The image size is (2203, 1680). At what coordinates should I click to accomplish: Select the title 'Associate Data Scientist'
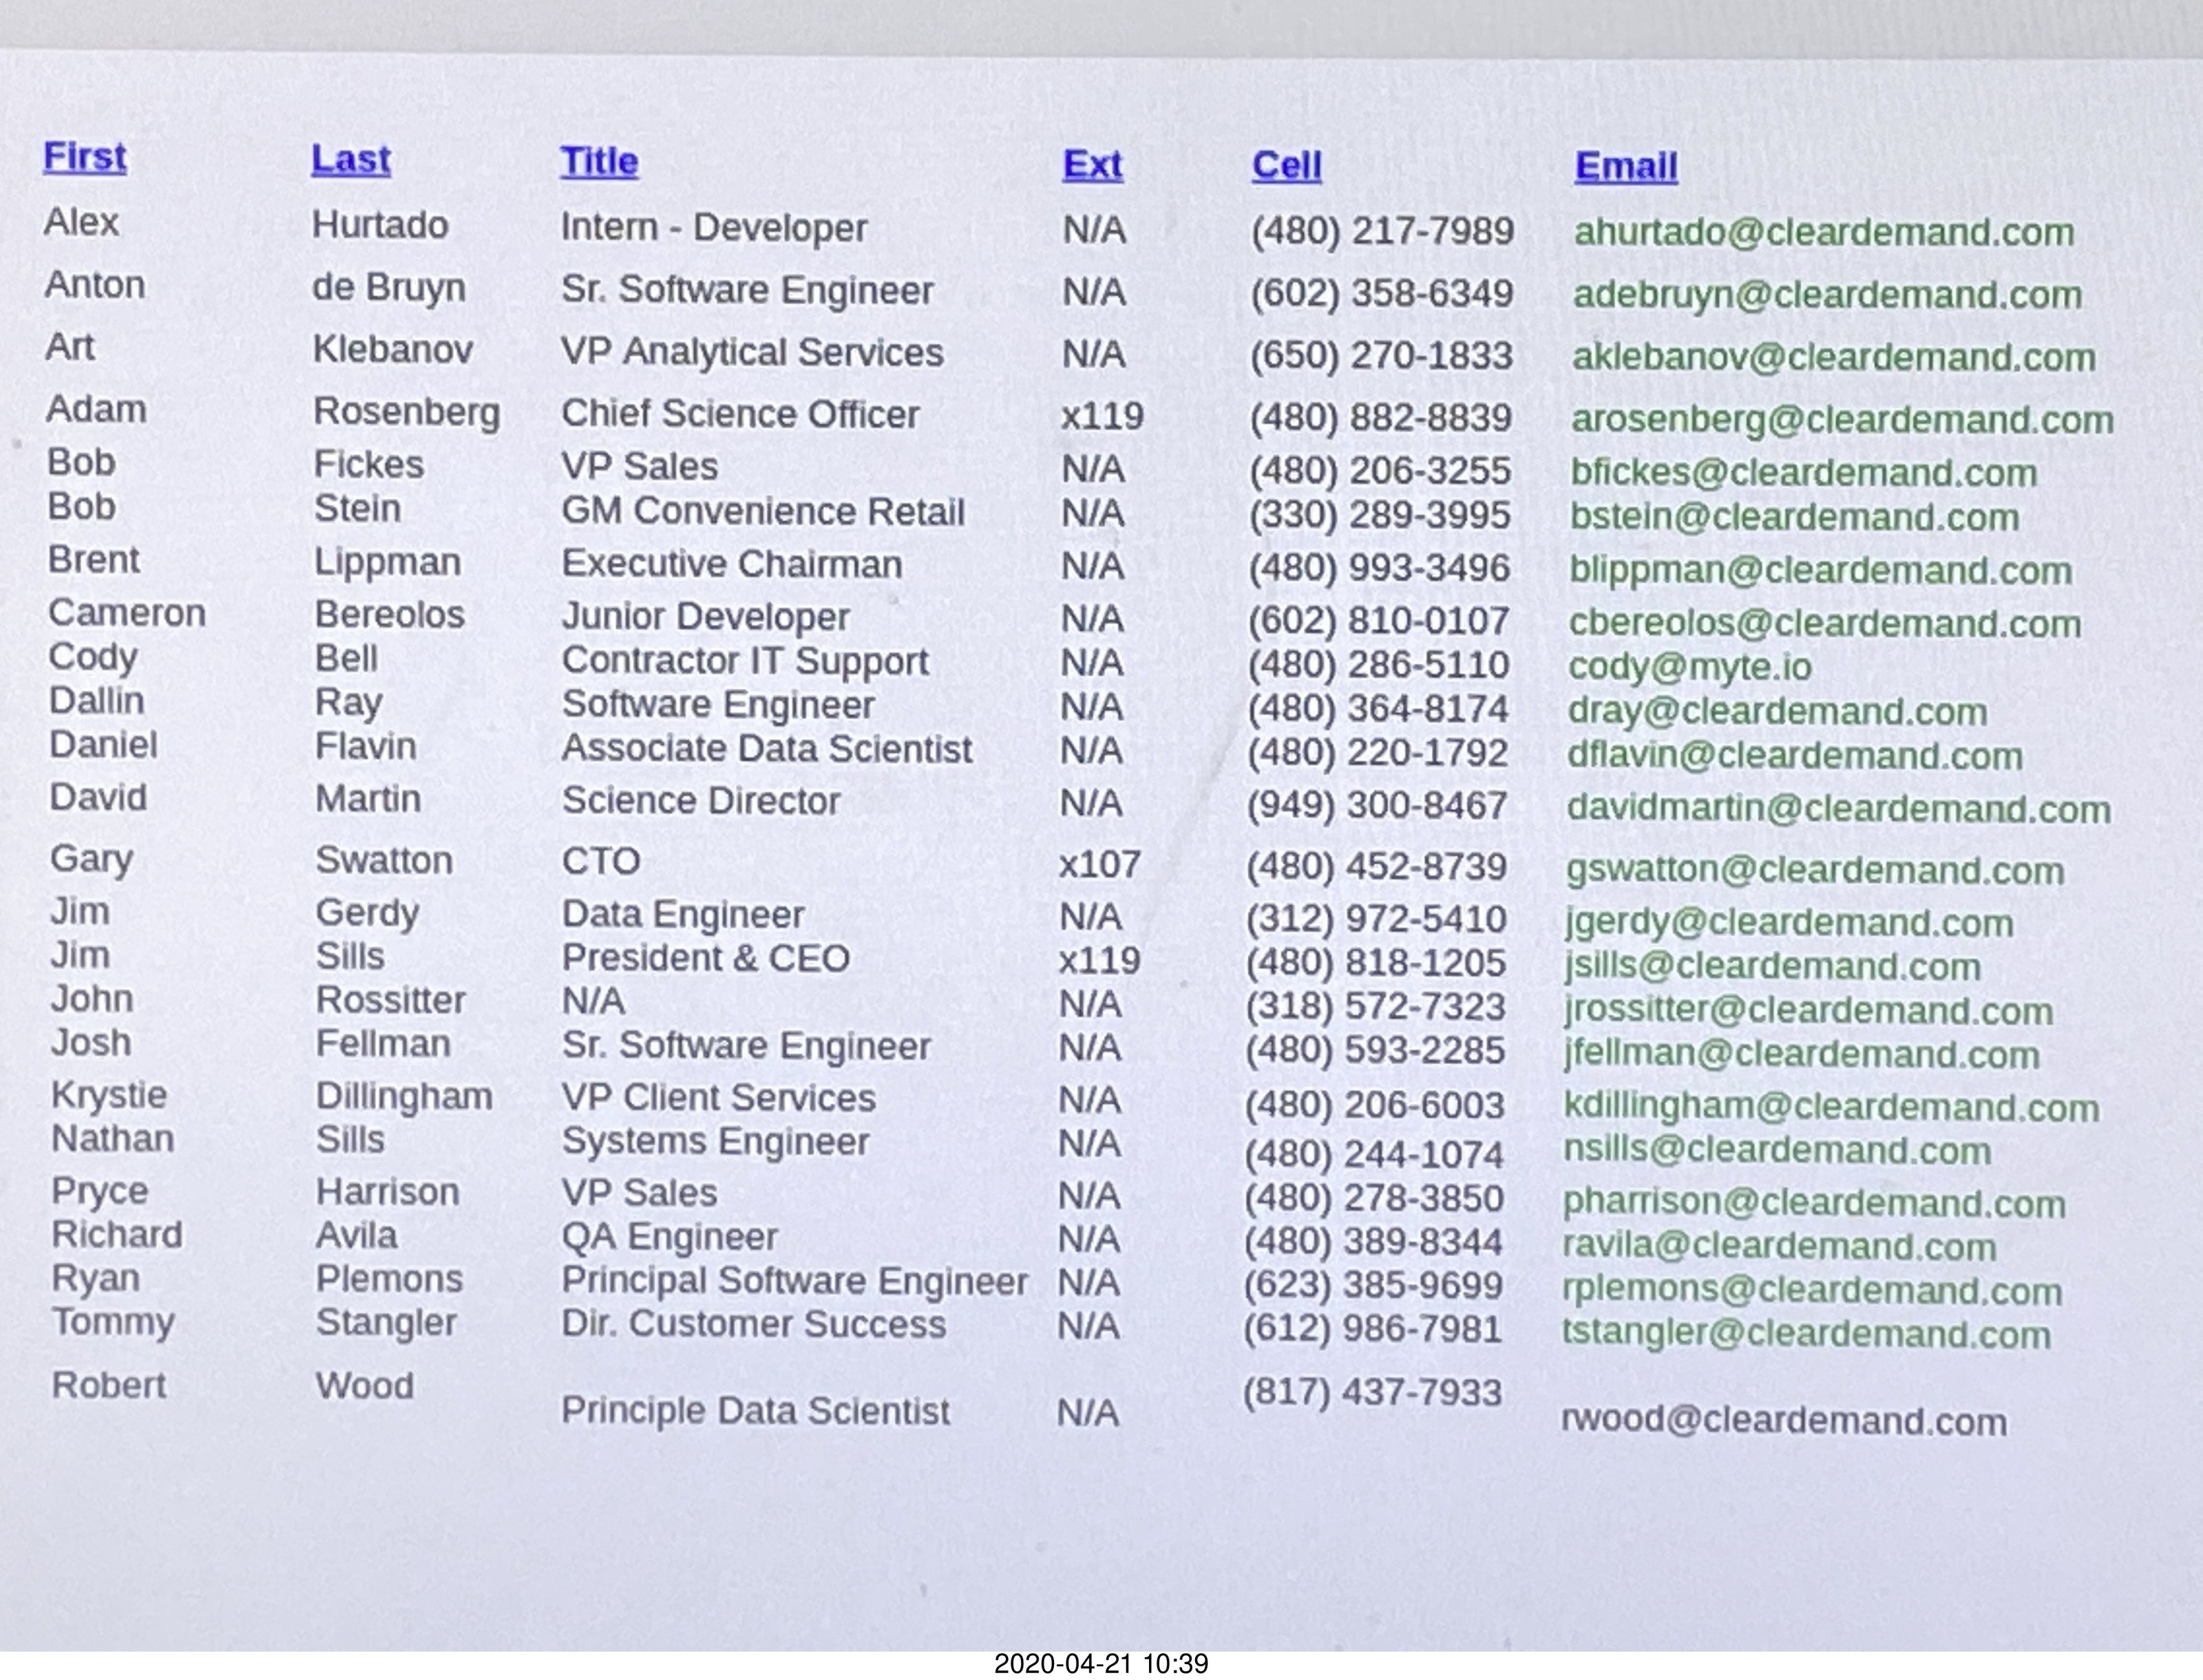(767, 749)
